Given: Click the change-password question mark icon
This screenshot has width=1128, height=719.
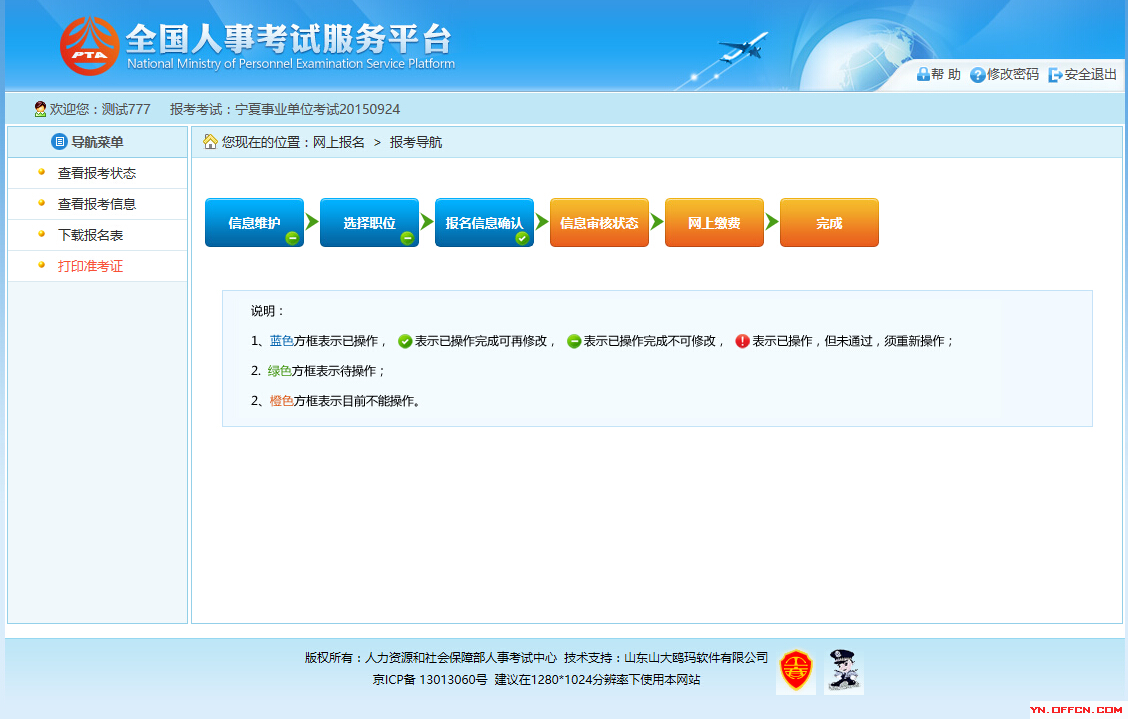Looking at the screenshot, I should (x=978, y=75).
